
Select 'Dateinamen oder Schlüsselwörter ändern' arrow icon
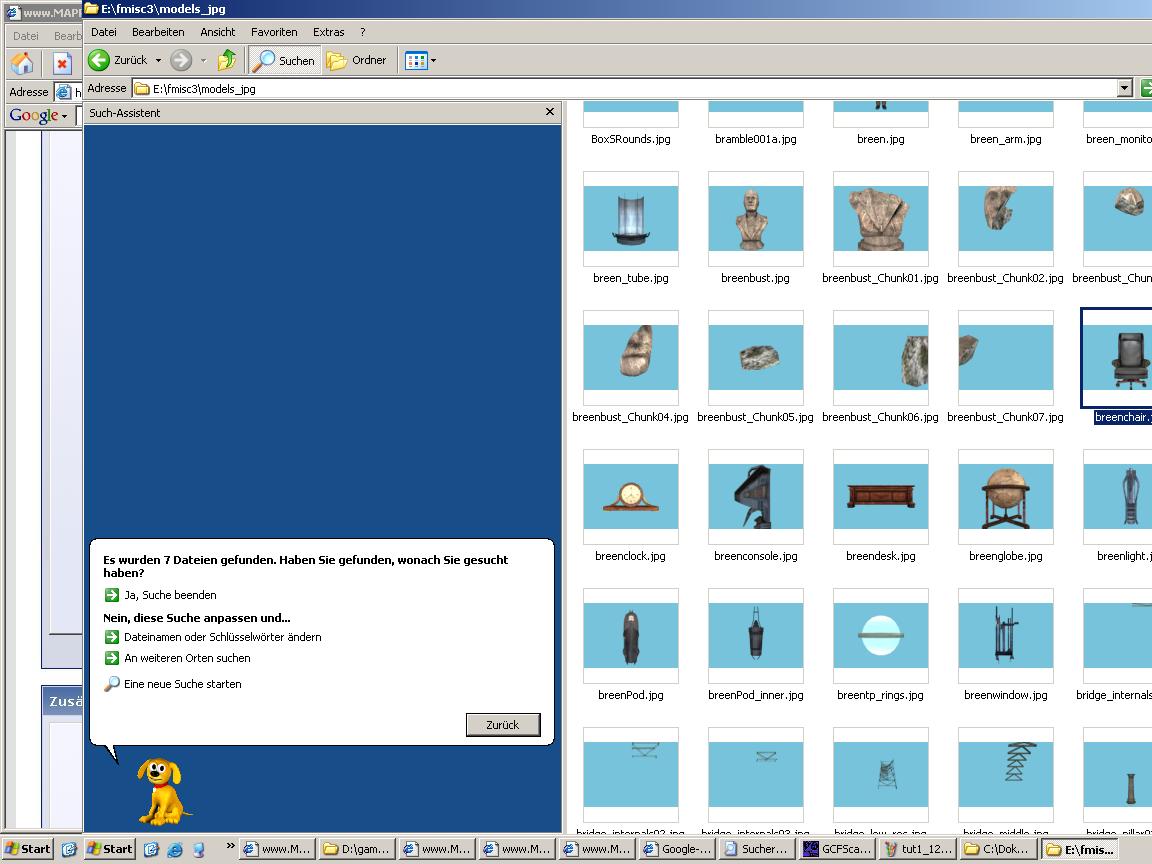pyautogui.click(x=112, y=637)
